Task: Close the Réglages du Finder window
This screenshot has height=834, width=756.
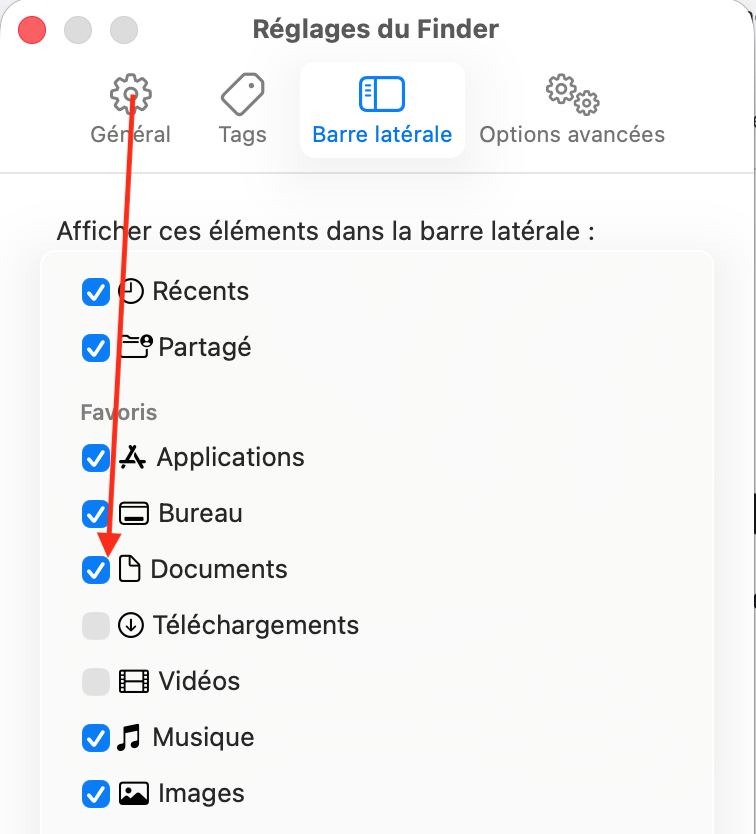Action: click(x=33, y=29)
